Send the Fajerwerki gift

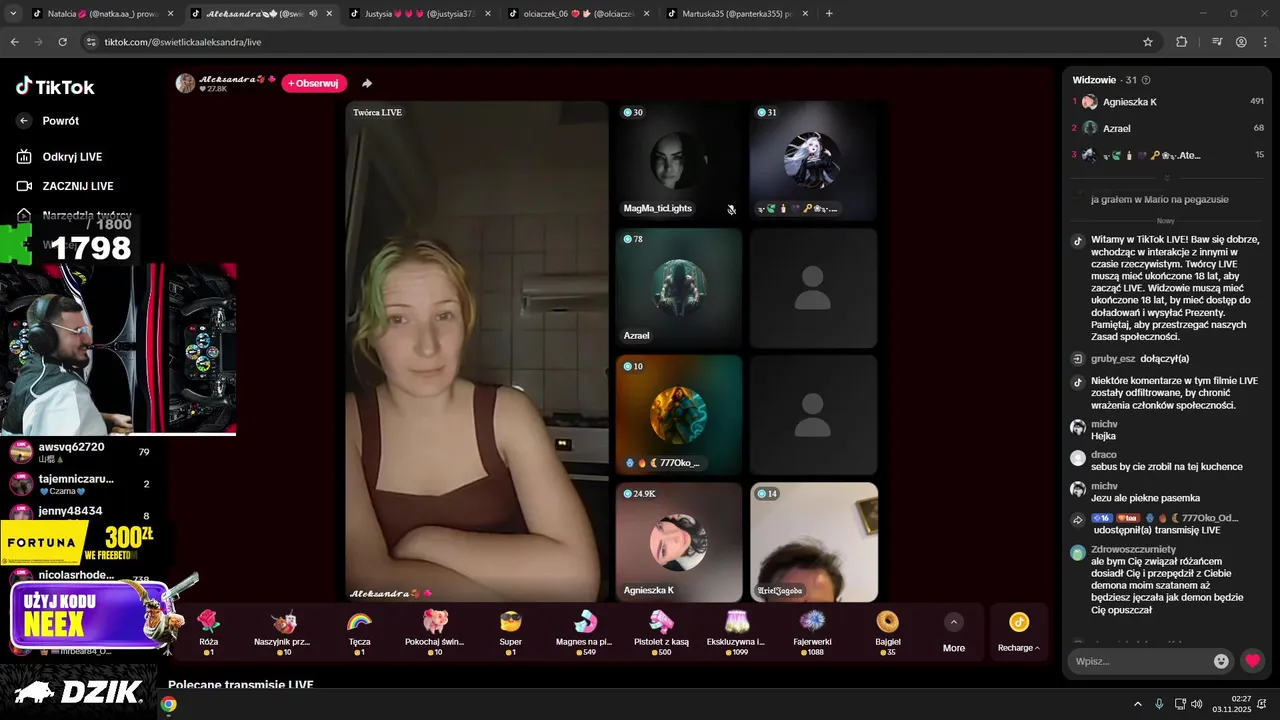(x=812, y=632)
